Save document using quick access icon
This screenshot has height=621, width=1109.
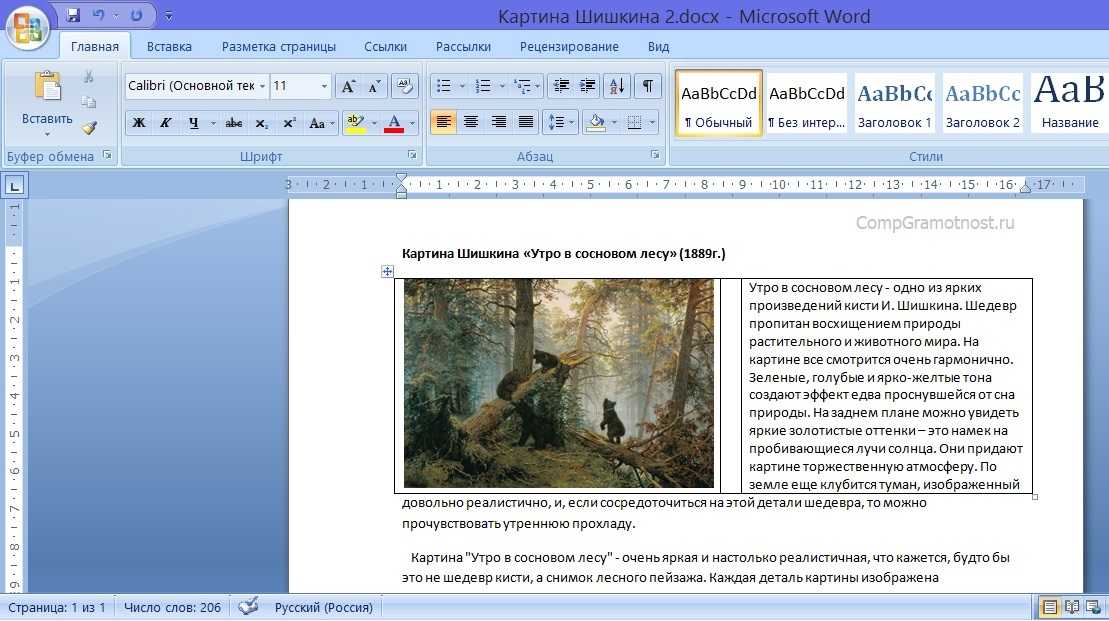(73, 16)
